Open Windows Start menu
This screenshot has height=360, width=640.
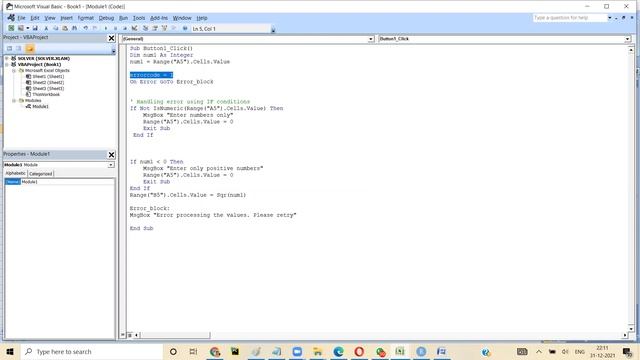pos(10,351)
